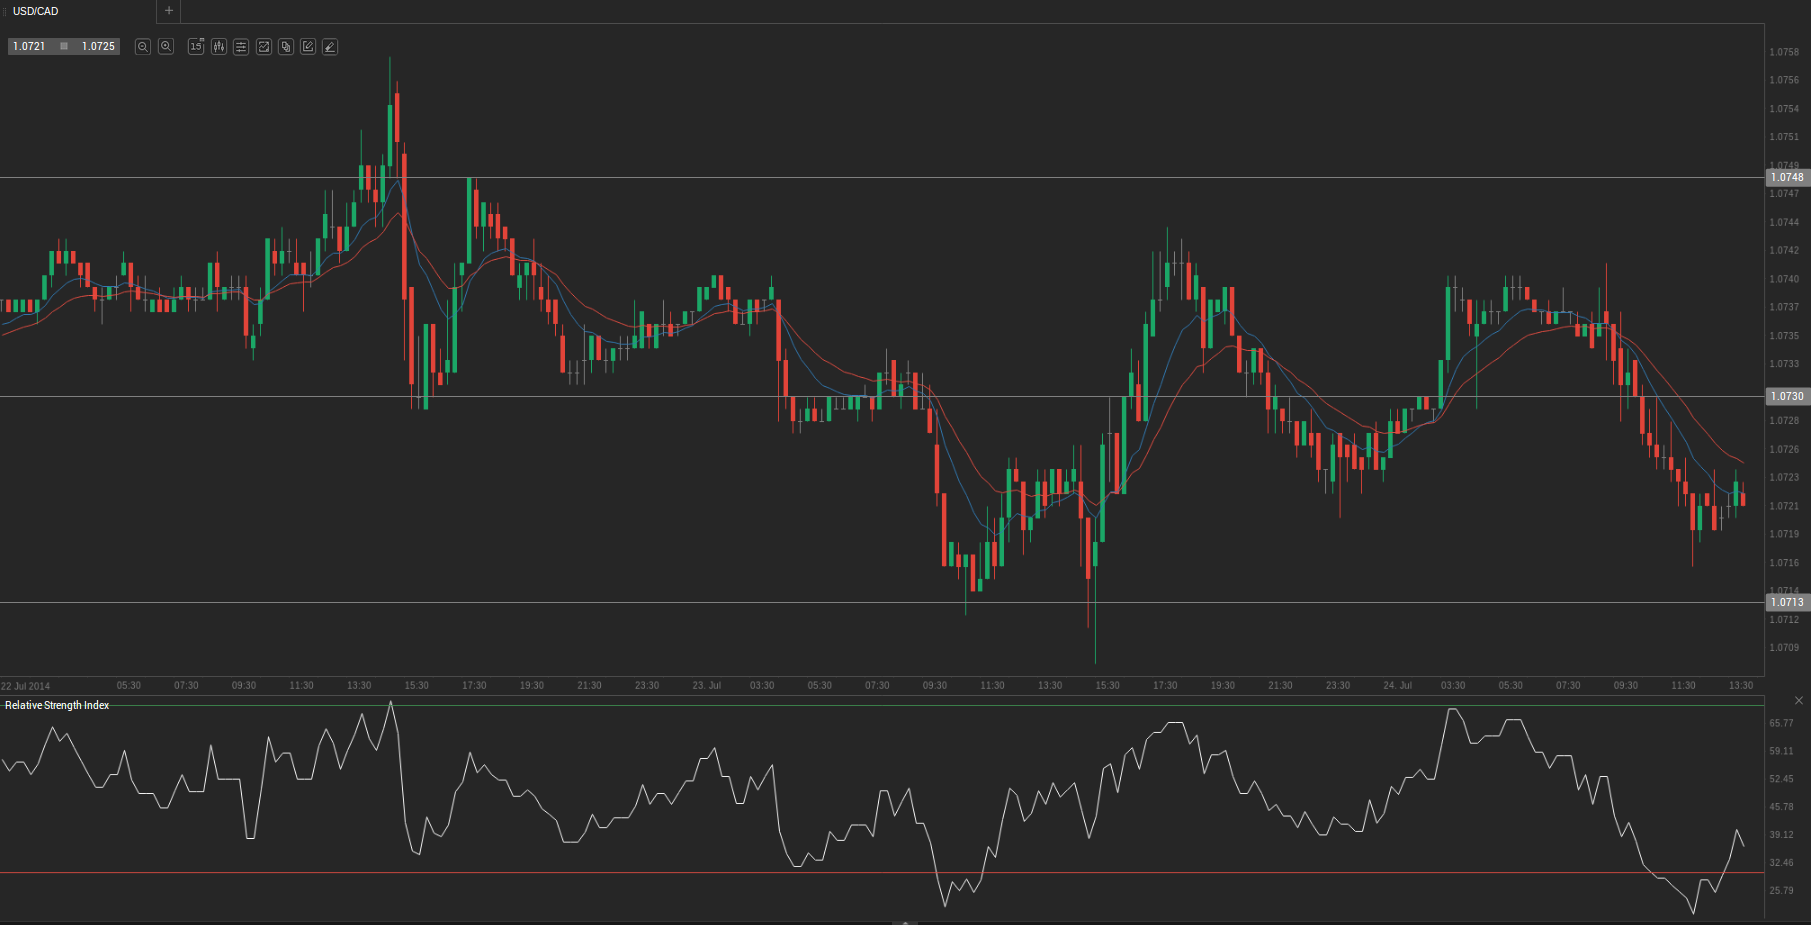The height and width of the screenshot is (925, 1811).
Task: Select the 1.0730 price level marker
Action: 1787,397
